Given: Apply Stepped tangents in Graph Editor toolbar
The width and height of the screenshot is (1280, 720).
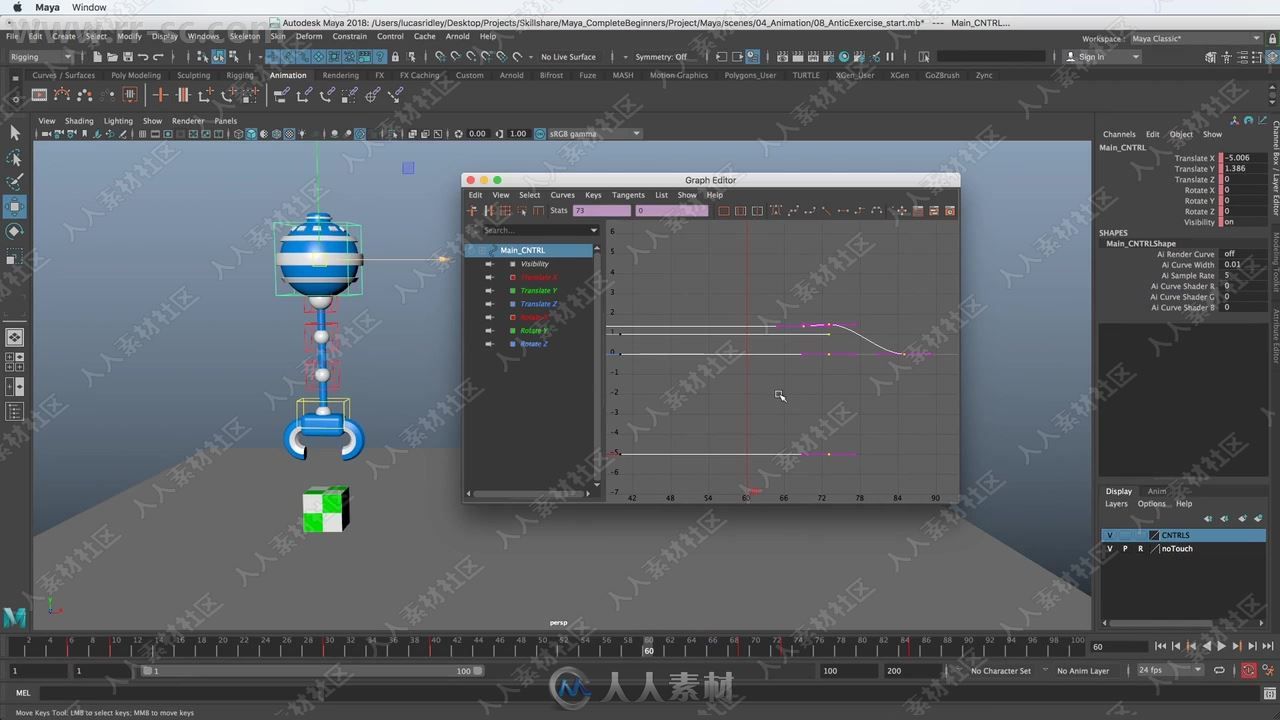Looking at the screenshot, I should point(859,211).
